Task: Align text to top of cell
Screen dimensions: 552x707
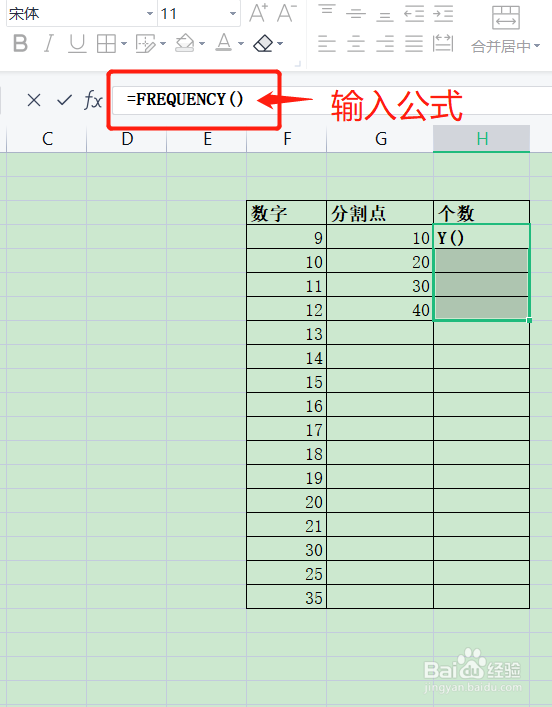Action: pos(327,12)
